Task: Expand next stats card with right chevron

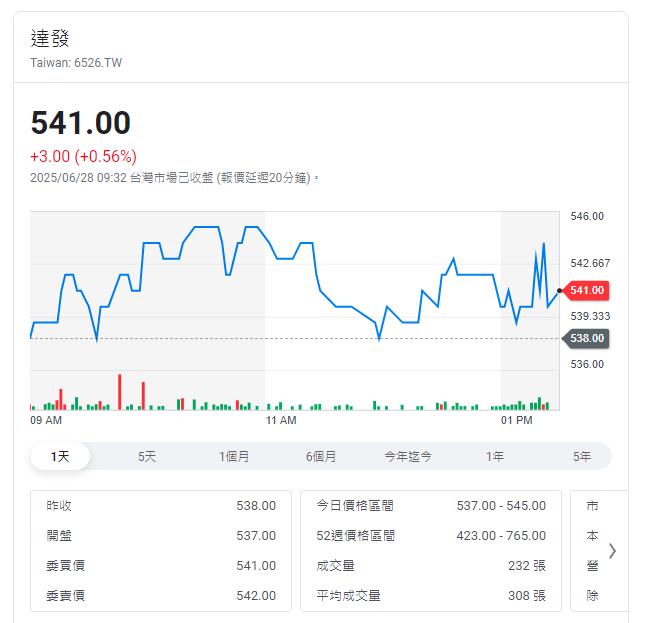Action: click(612, 551)
